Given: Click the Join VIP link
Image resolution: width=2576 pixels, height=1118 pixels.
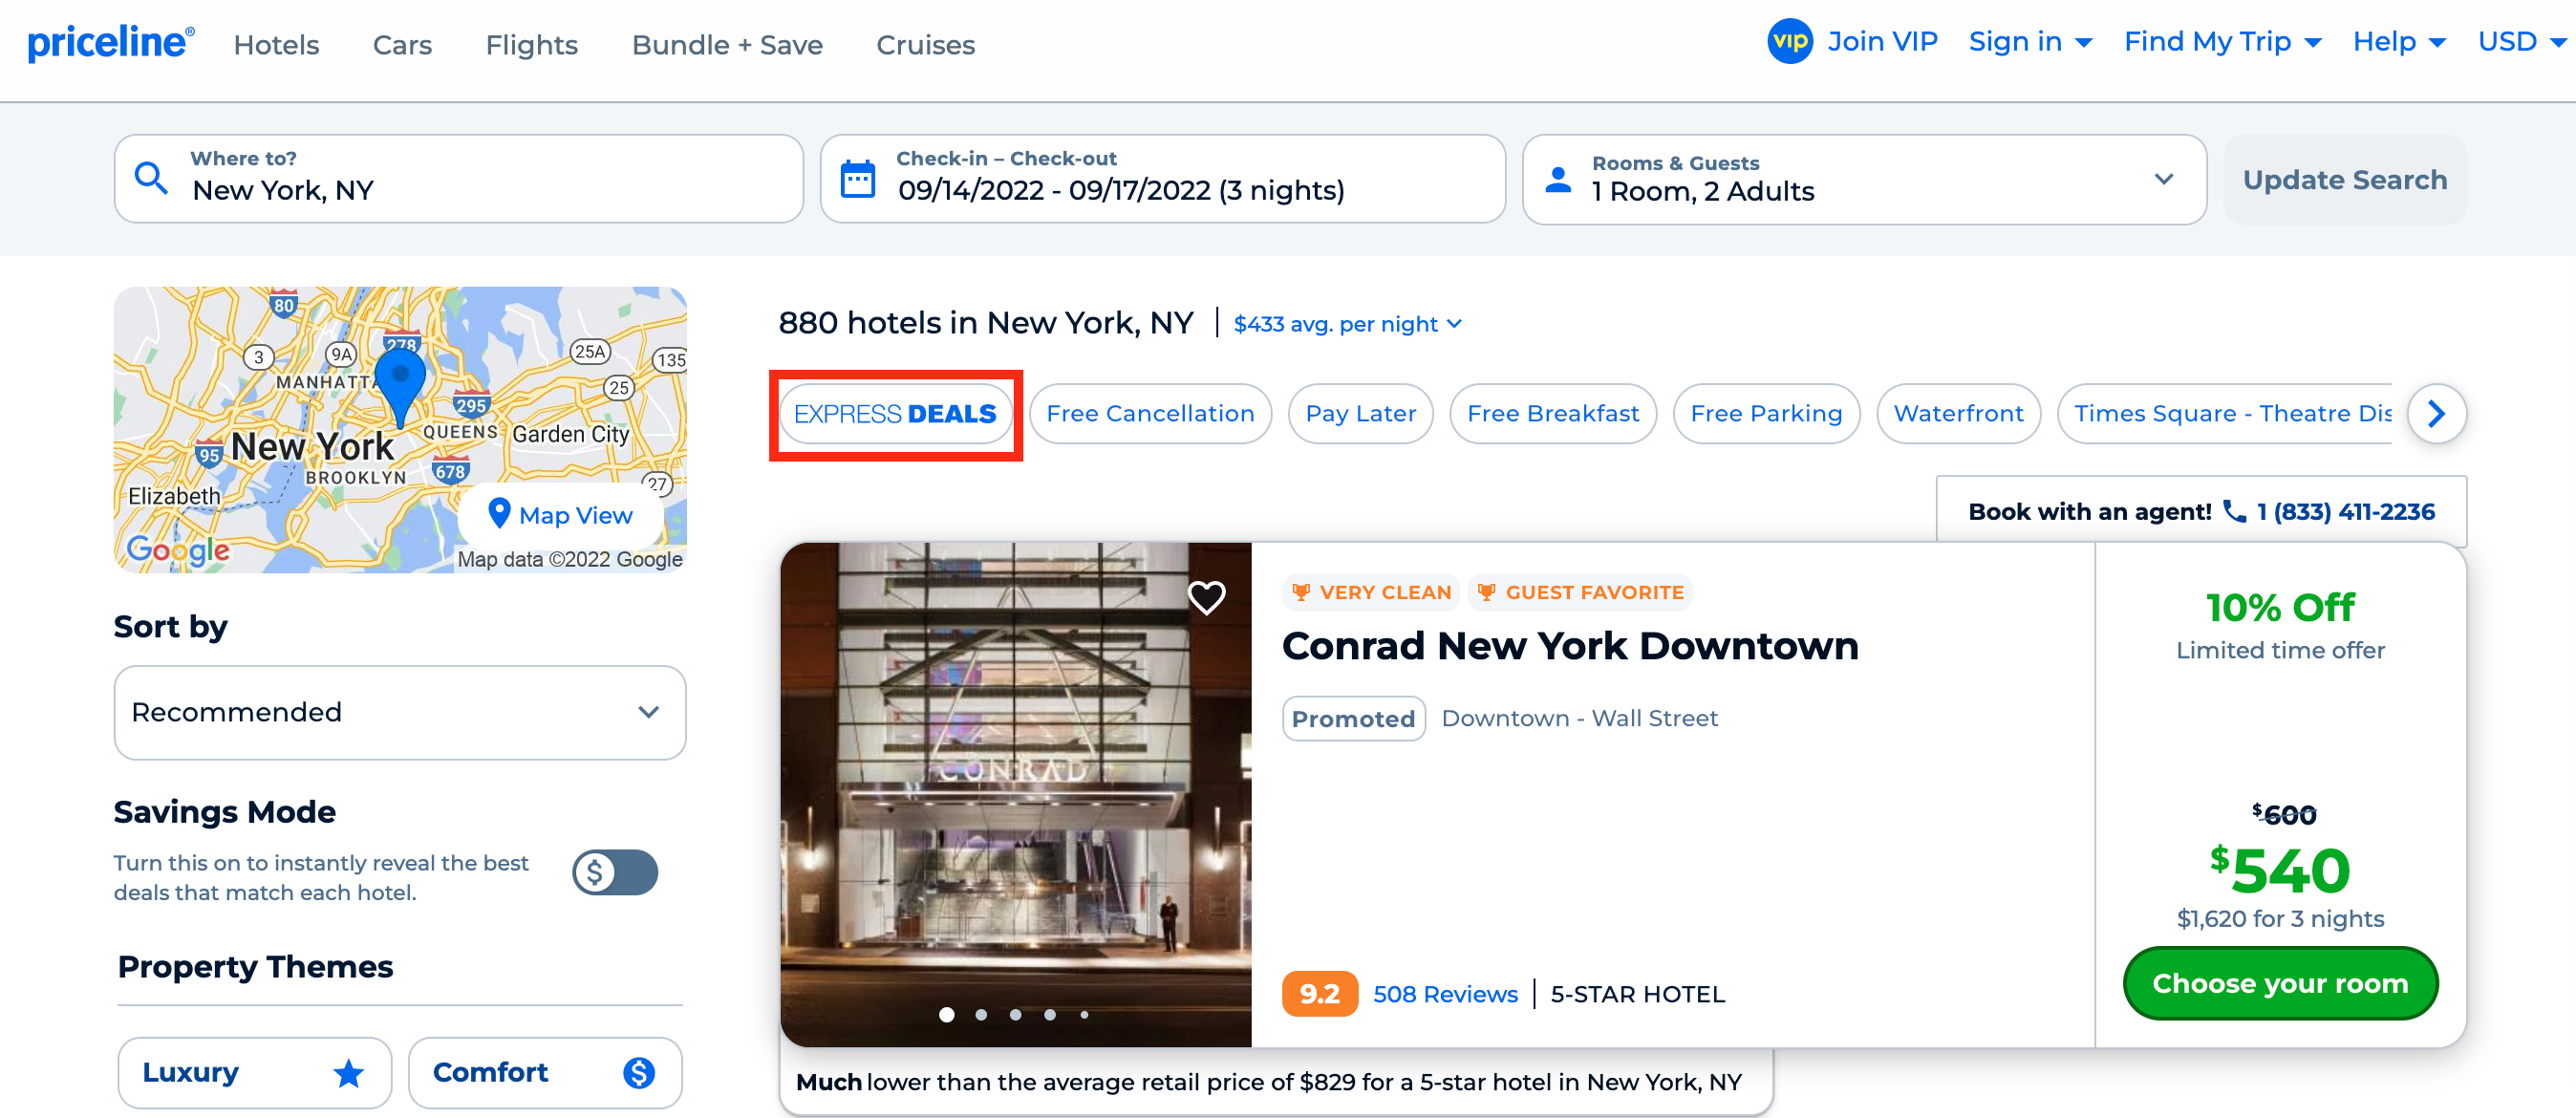Looking at the screenshot, I should pyautogui.click(x=1882, y=42).
